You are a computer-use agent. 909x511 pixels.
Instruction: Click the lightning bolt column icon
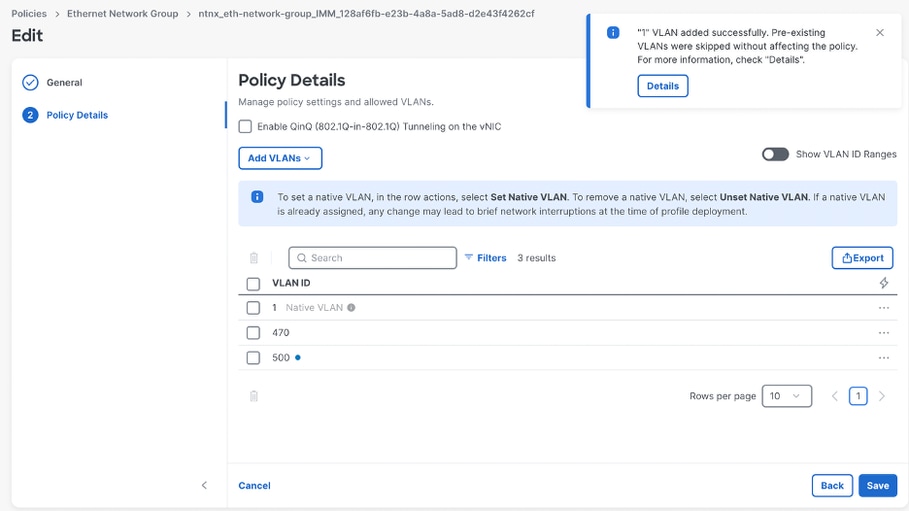pos(883,283)
